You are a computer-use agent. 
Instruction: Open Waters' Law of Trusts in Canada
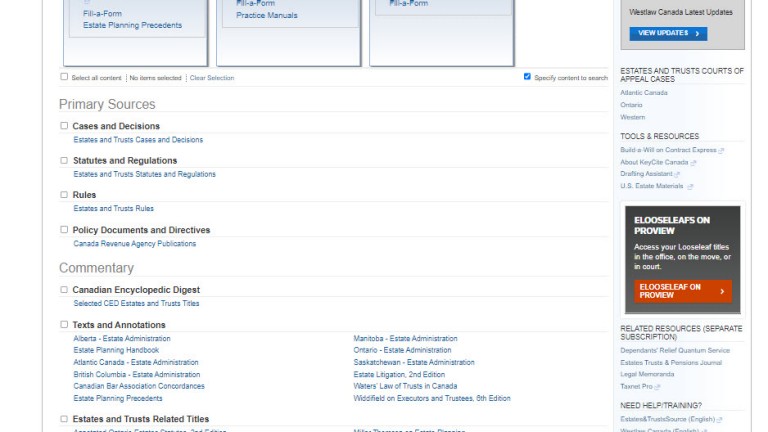405,386
